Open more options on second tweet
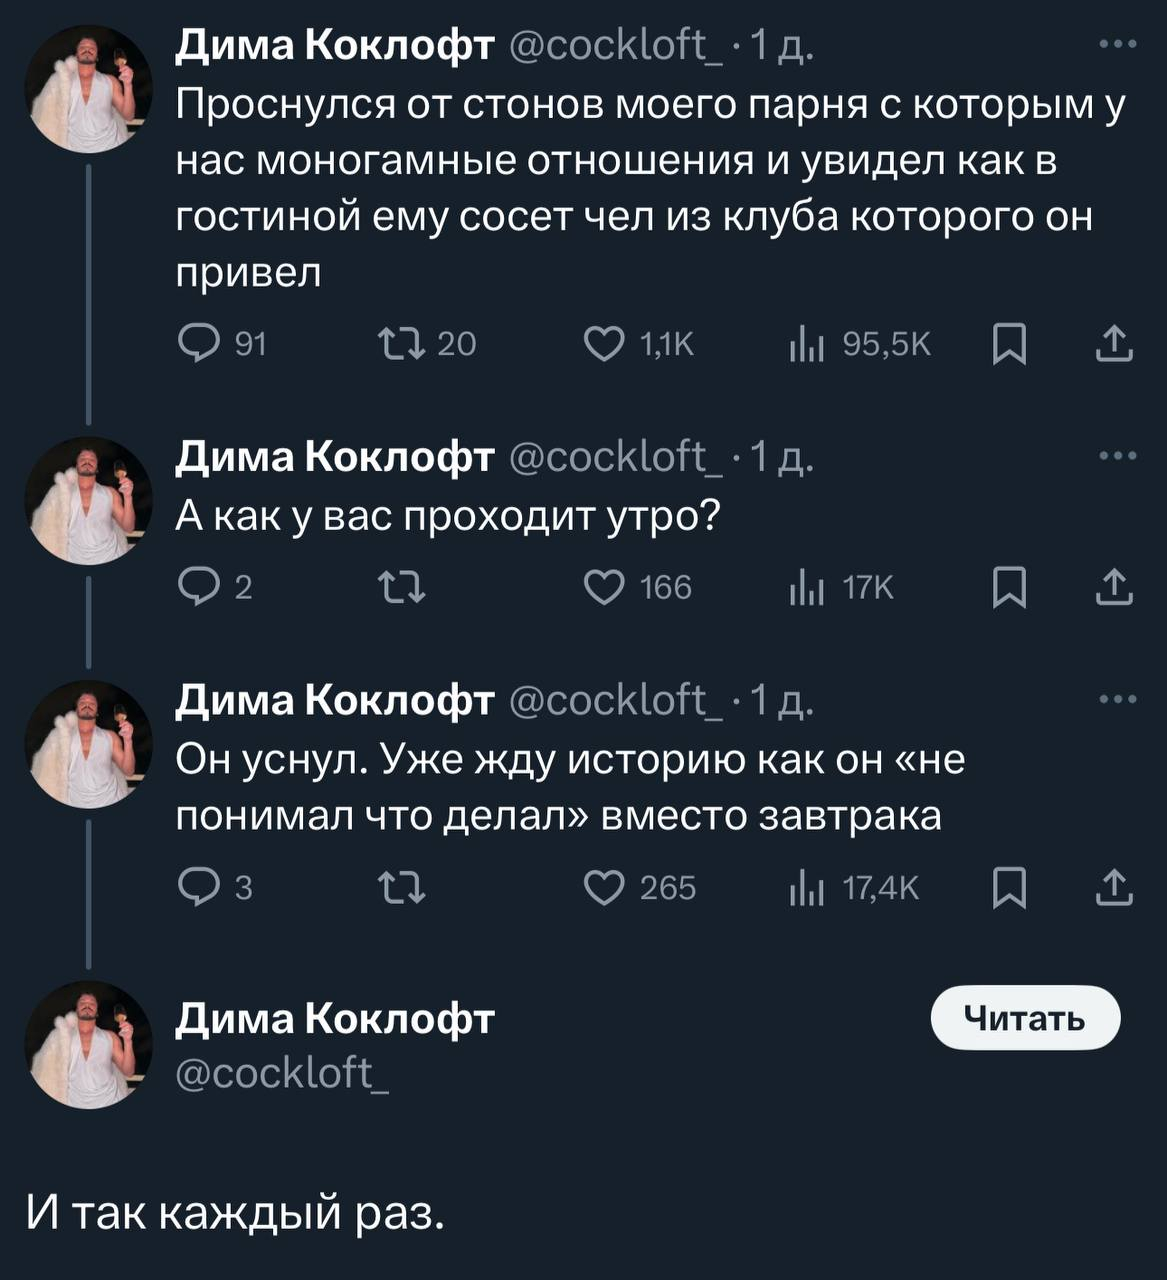The height and width of the screenshot is (1280, 1167). tap(1117, 456)
